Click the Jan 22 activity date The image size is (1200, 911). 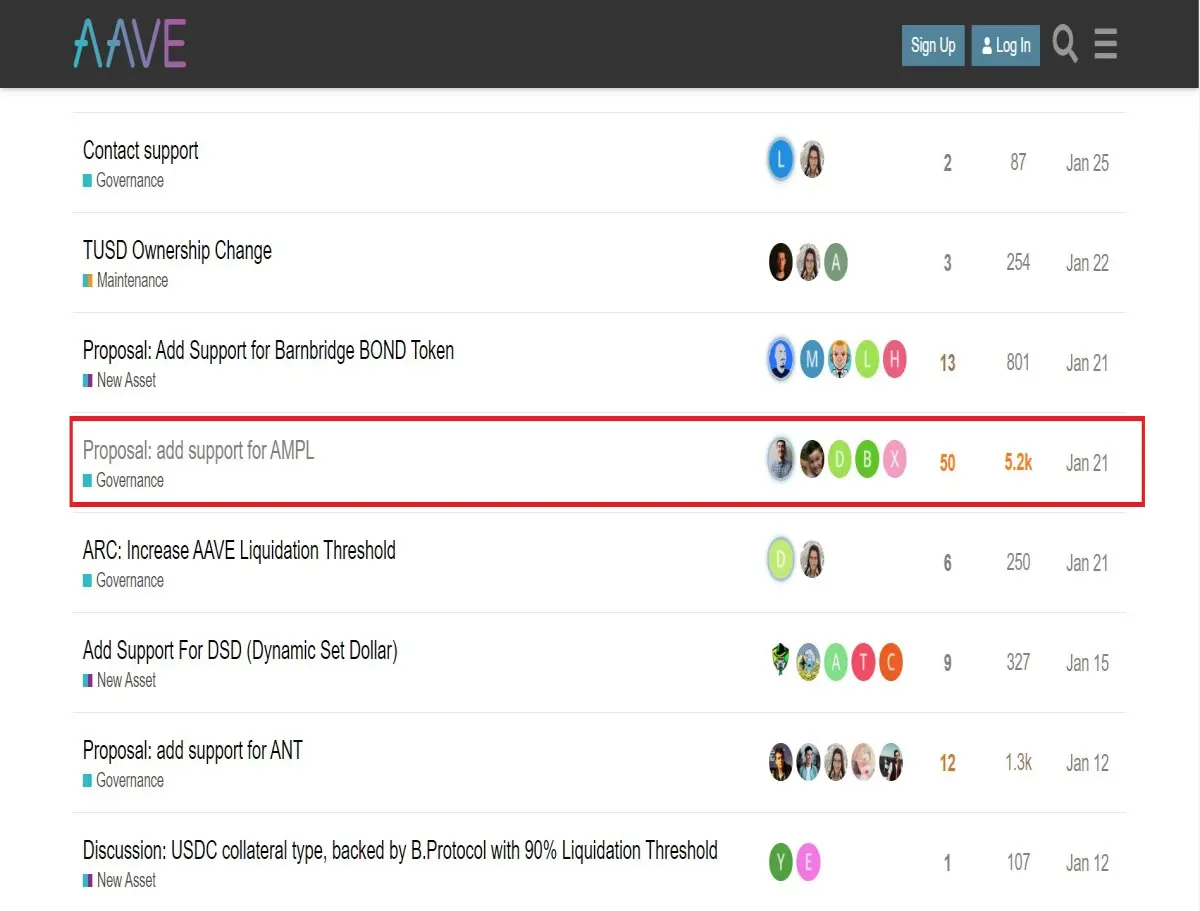pos(1087,263)
